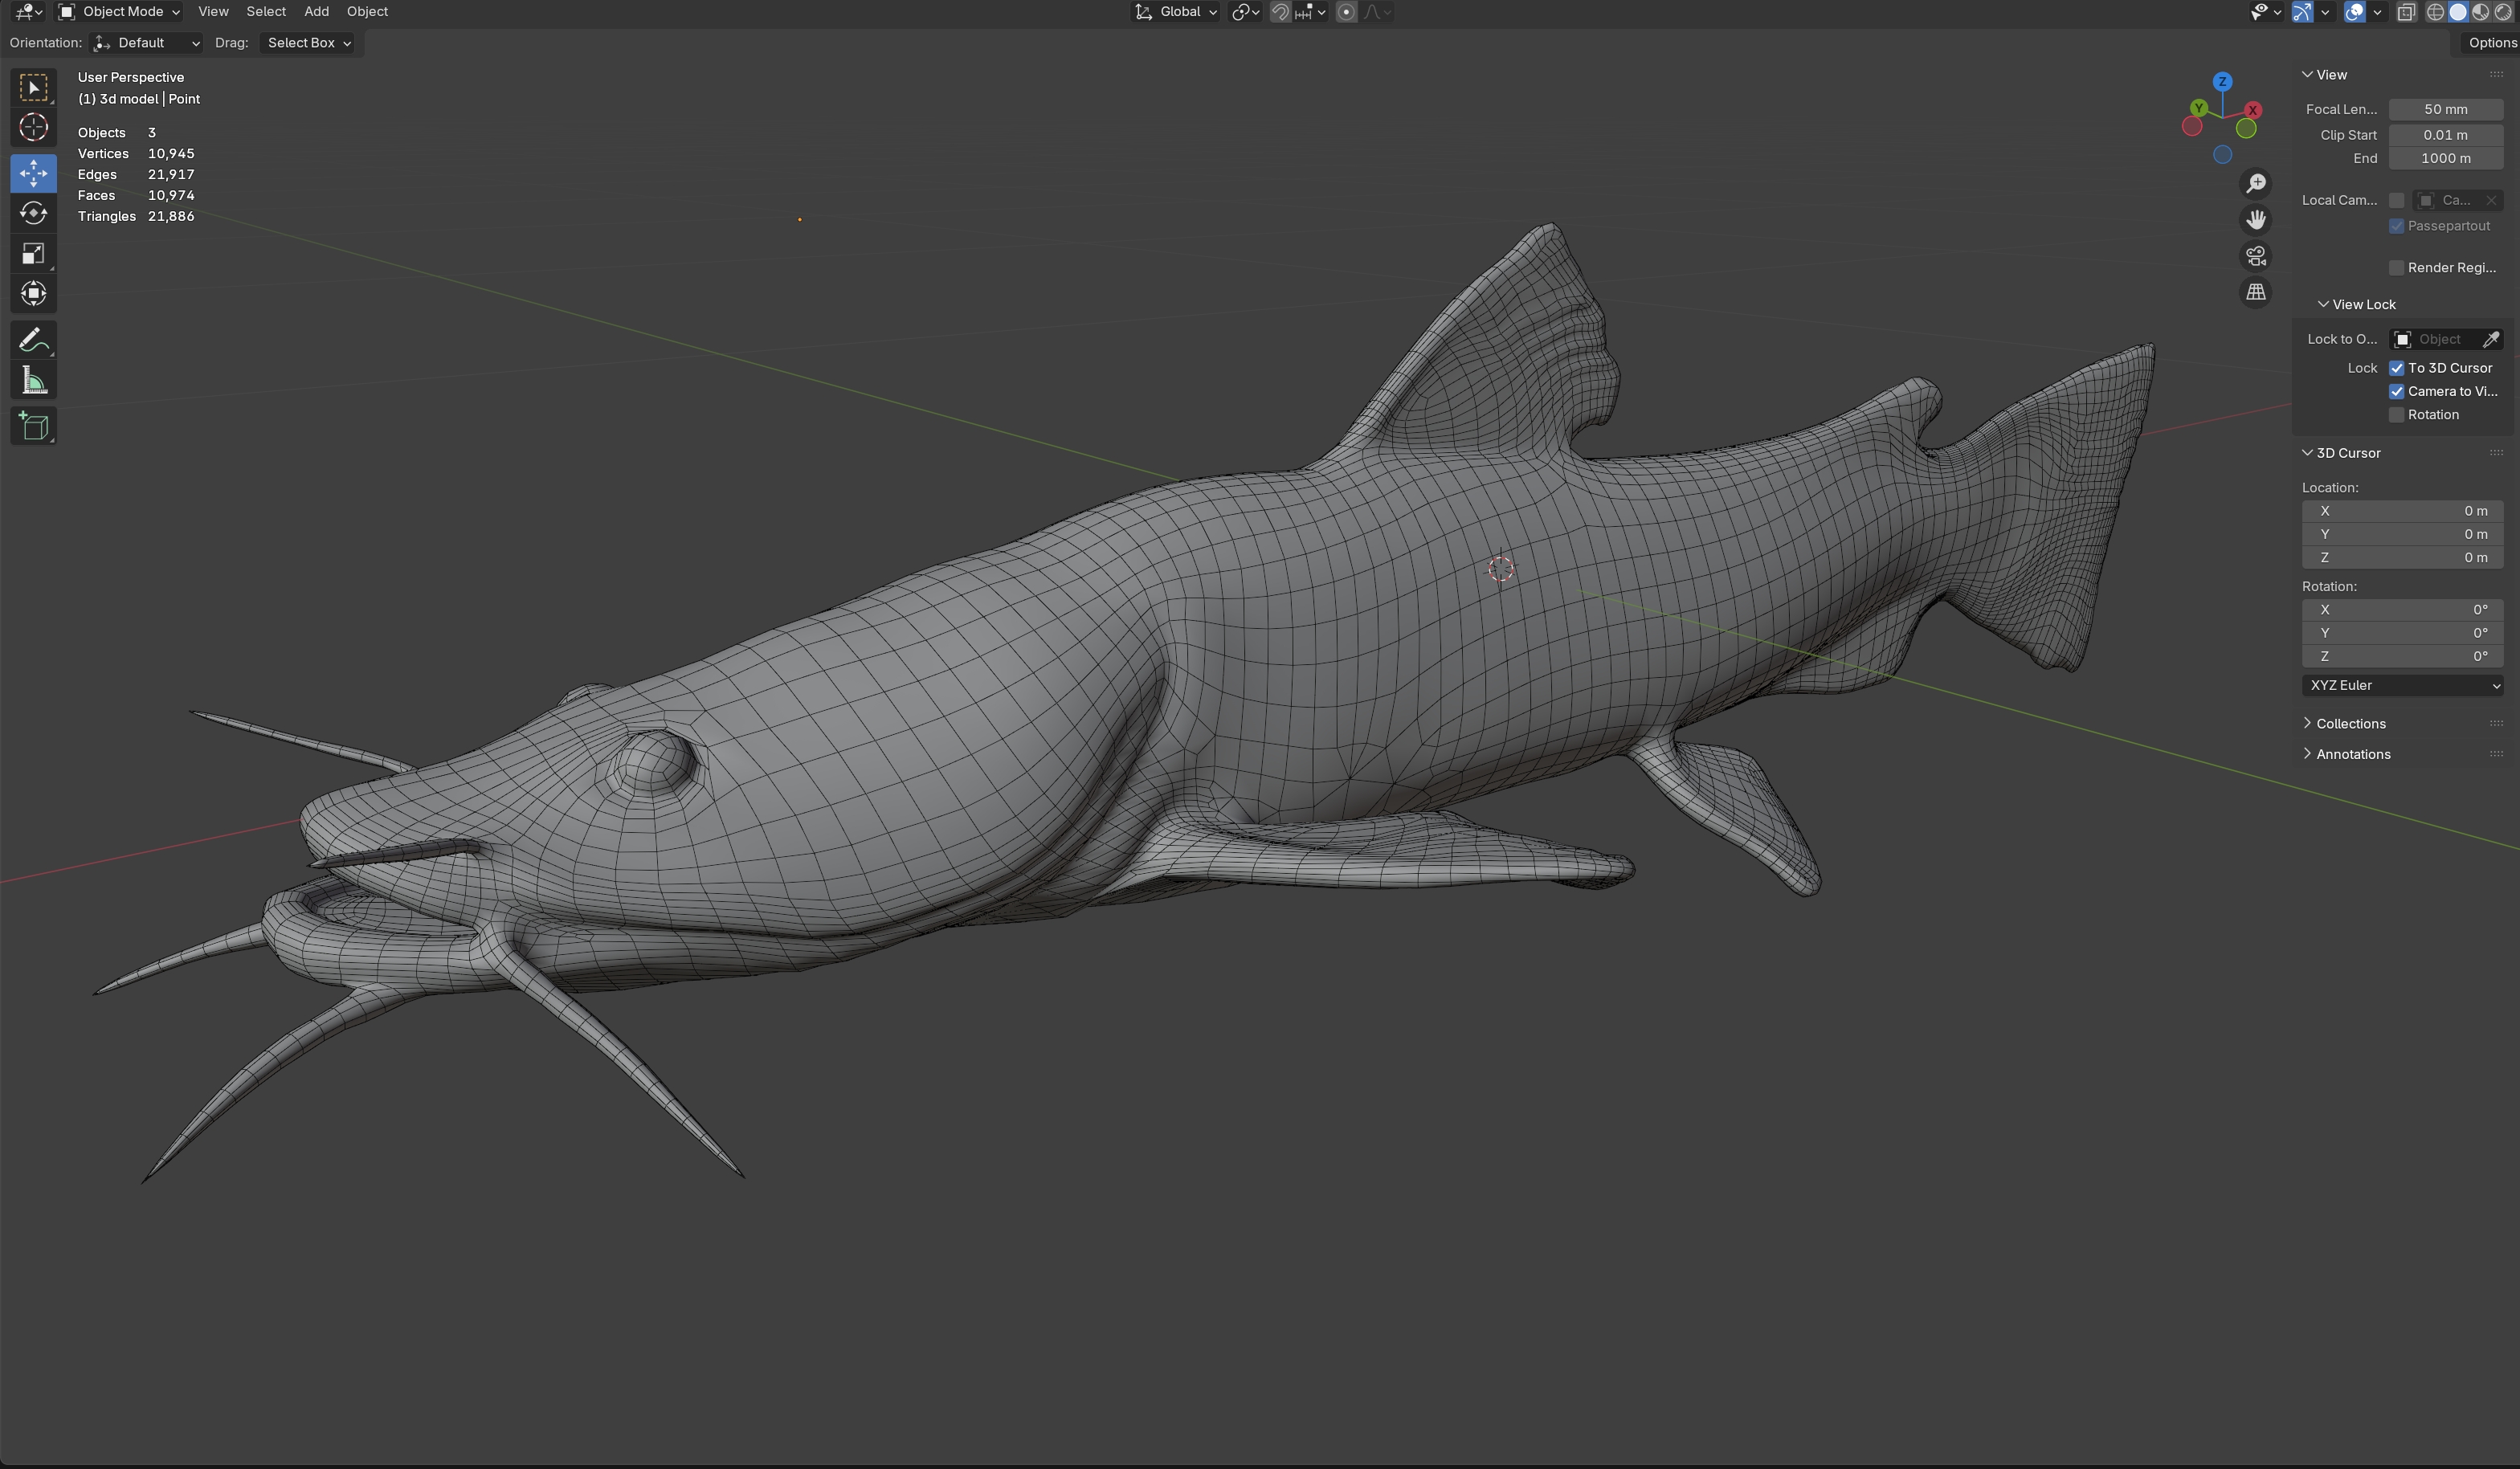The image size is (2520, 1469).
Task: Open the Select menu
Action: [265, 12]
